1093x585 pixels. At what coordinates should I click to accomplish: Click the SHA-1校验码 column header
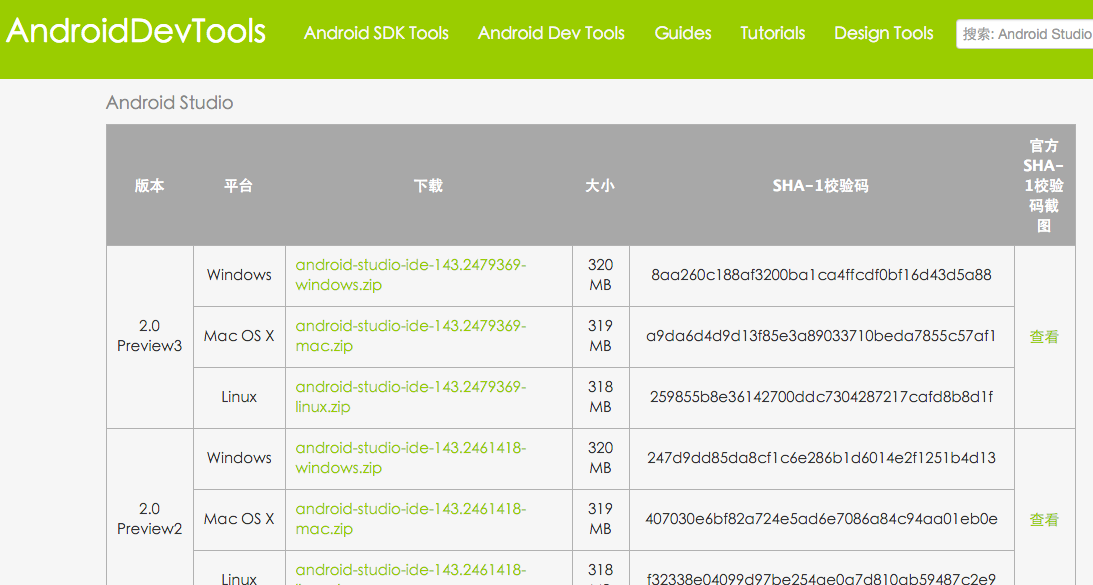820,185
